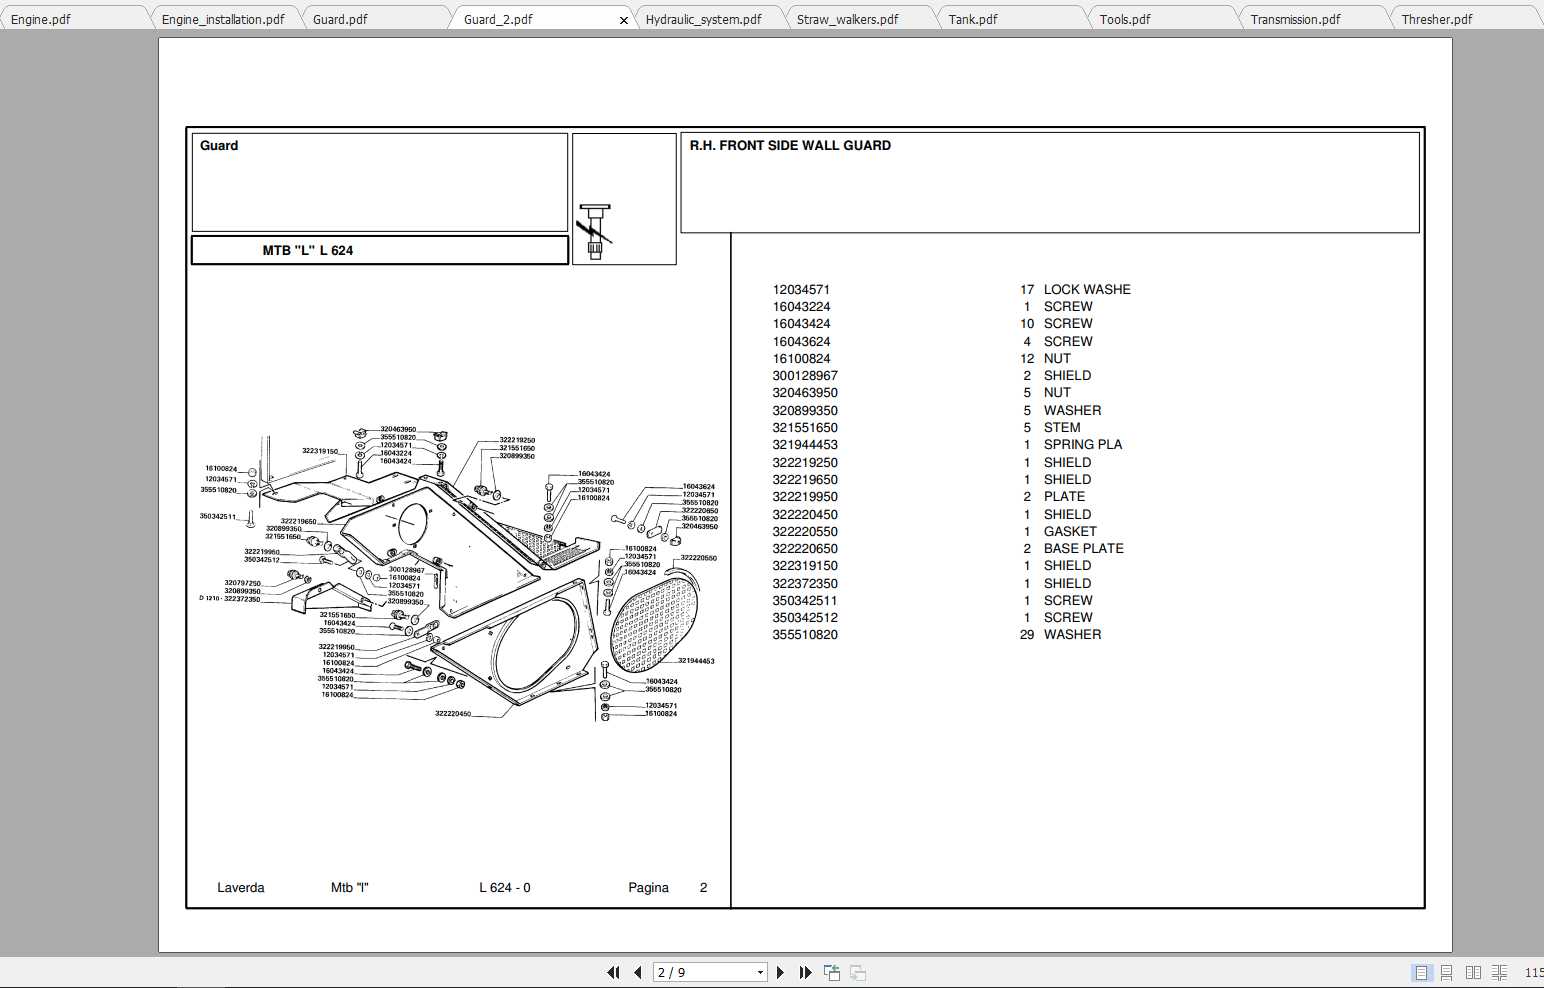Go to the previous page
This screenshot has width=1544, height=988.
pyautogui.click(x=637, y=972)
